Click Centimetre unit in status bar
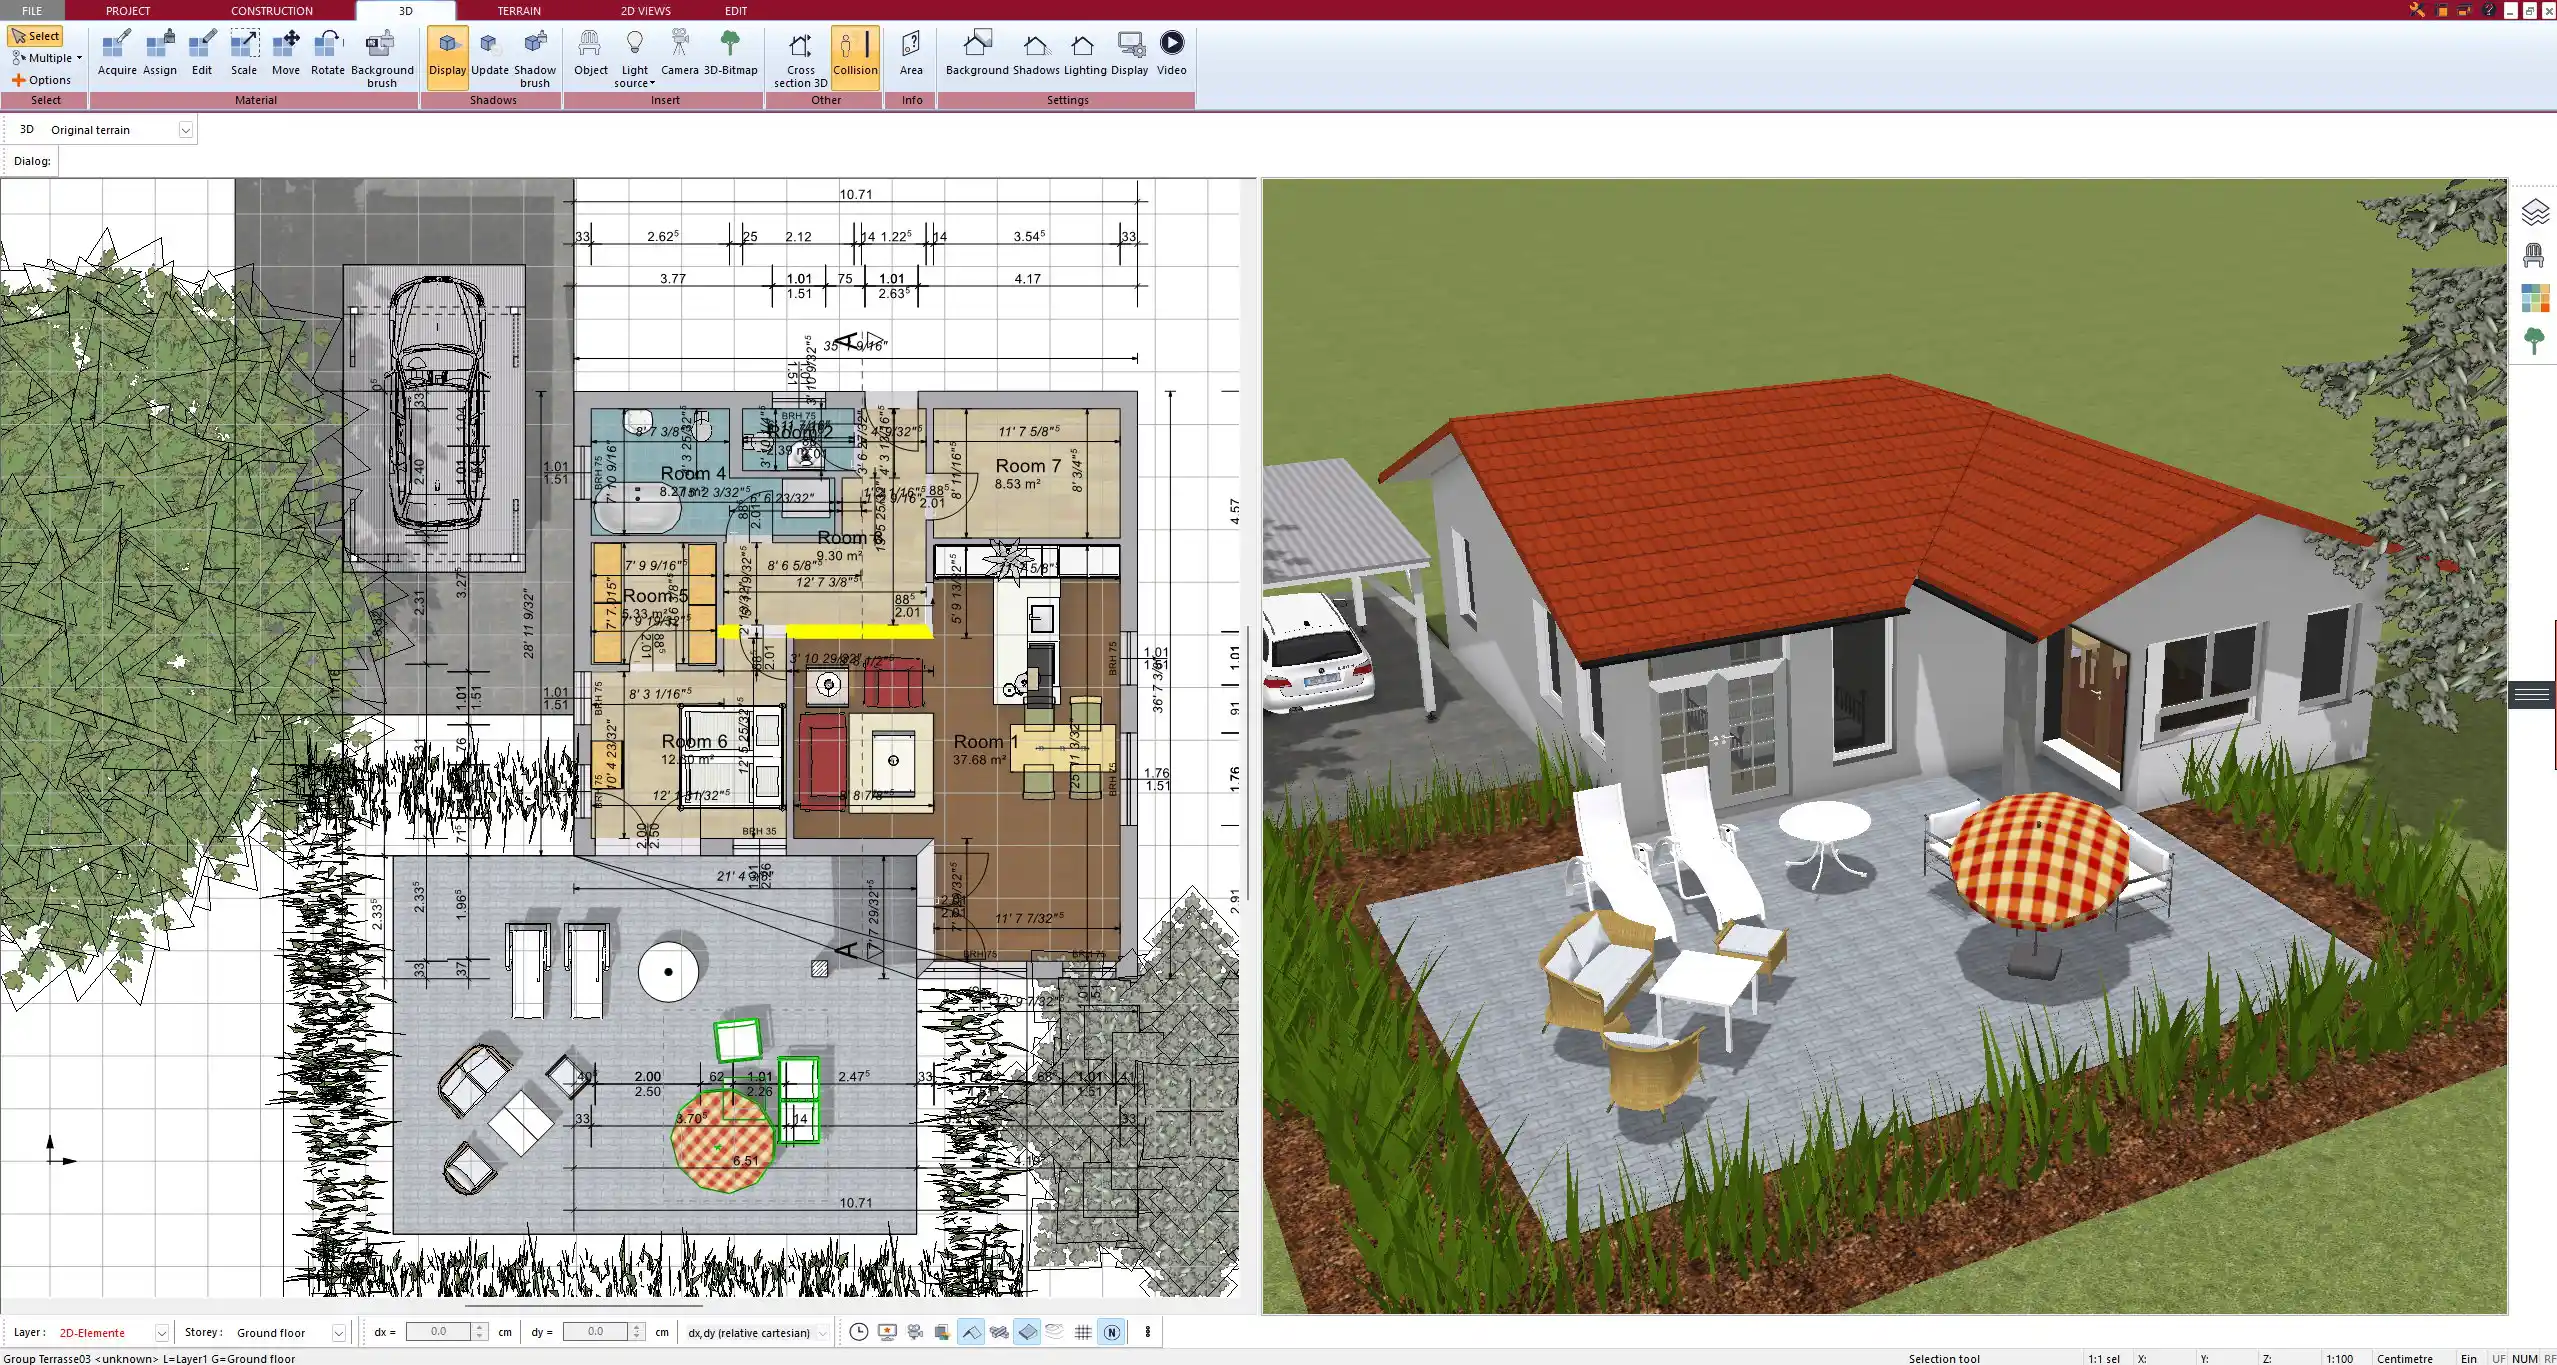The height and width of the screenshot is (1365, 2557). [x=2405, y=1358]
